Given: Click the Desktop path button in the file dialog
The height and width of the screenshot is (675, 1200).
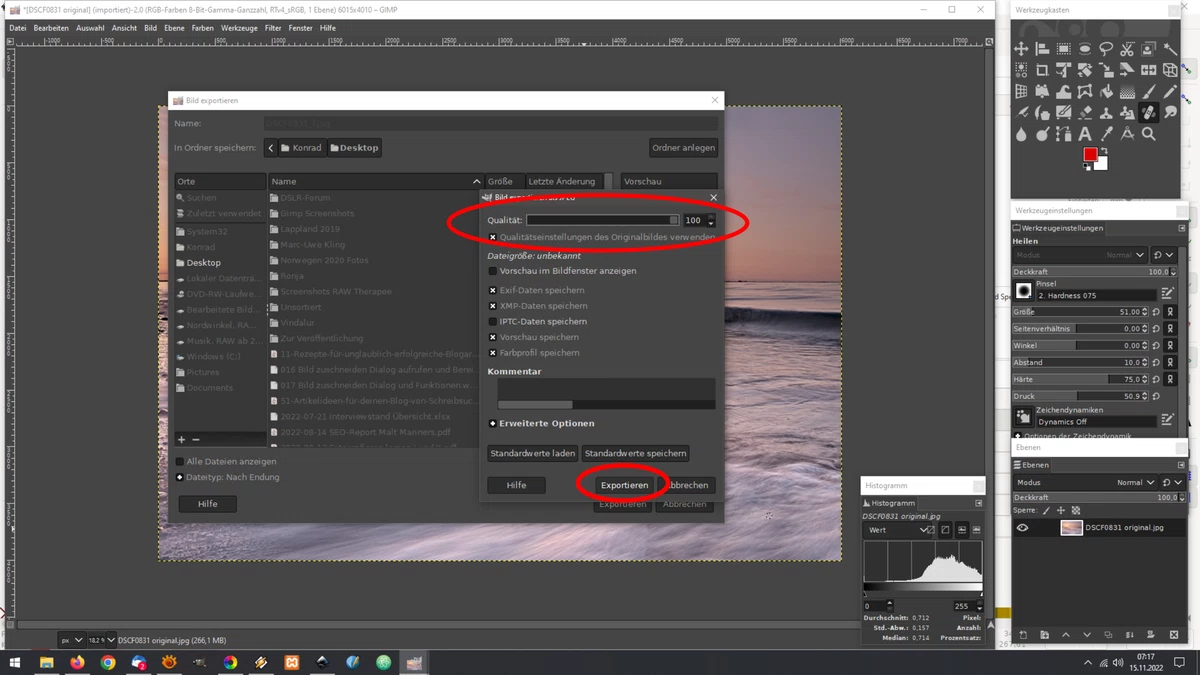Looking at the screenshot, I should click(354, 148).
